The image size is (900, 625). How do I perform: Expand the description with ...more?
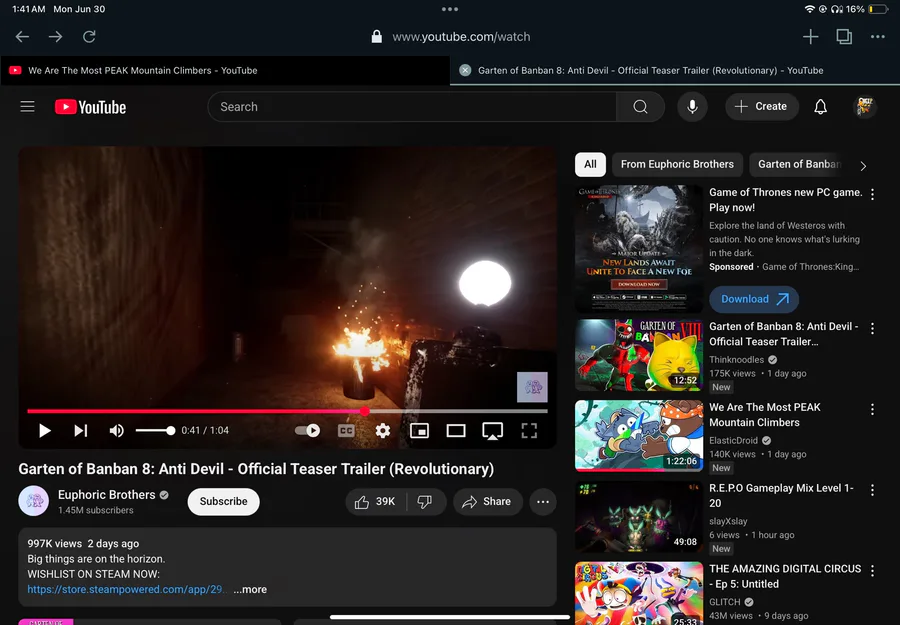pyautogui.click(x=250, y=589)
